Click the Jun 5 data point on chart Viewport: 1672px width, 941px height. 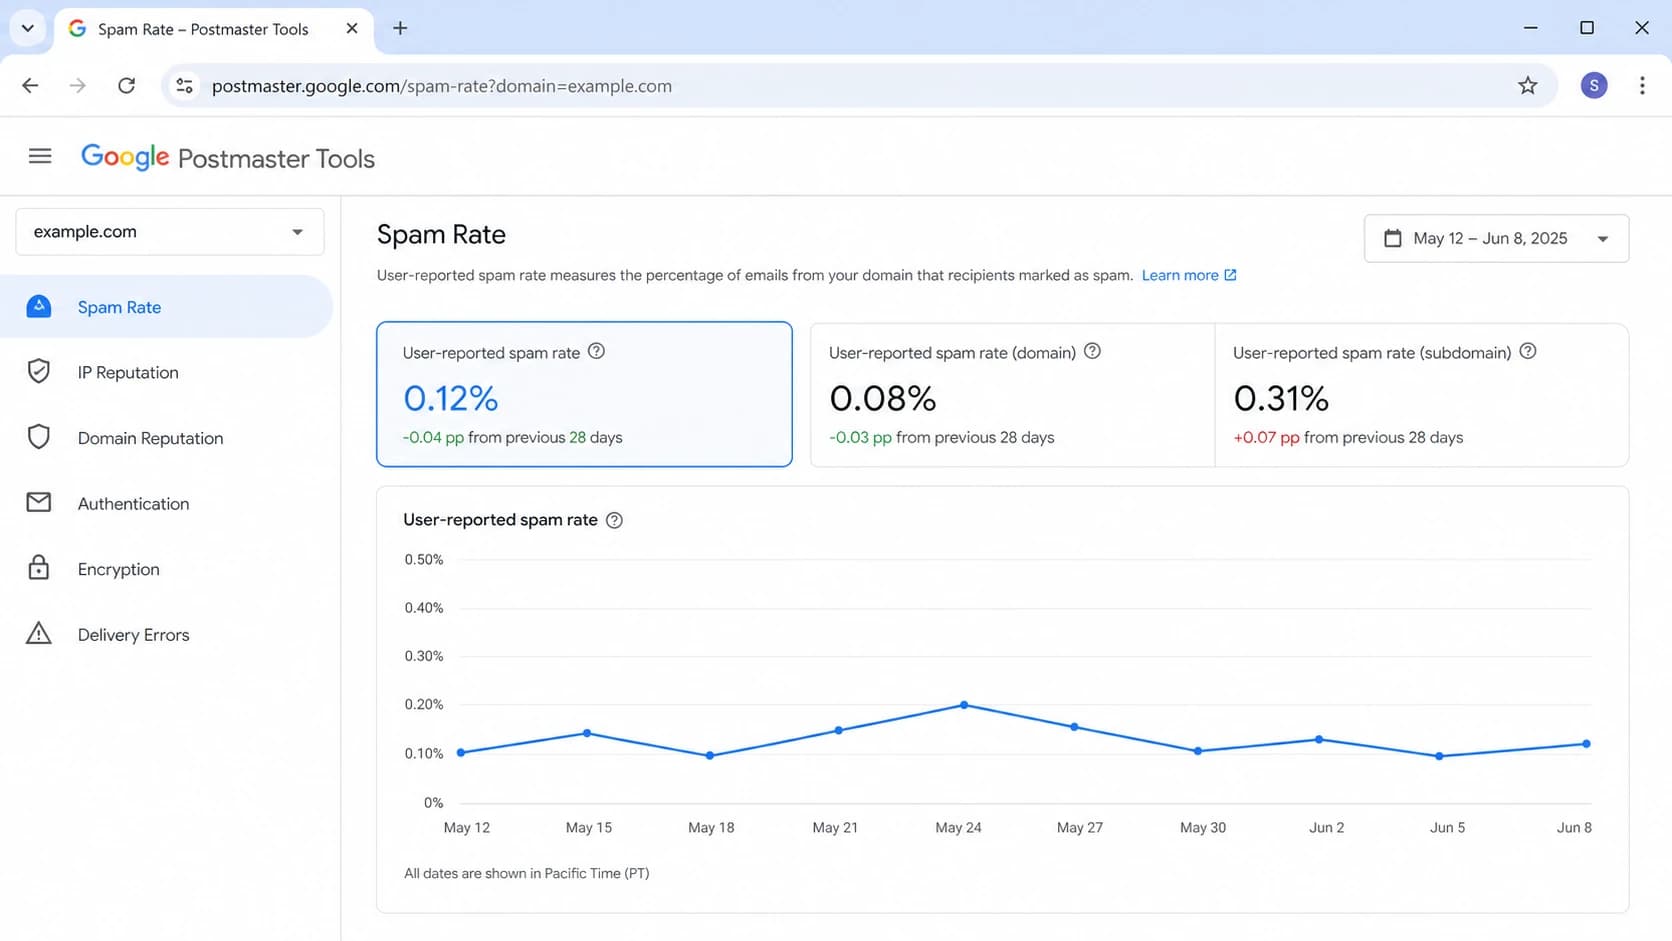coord(1439,756)
